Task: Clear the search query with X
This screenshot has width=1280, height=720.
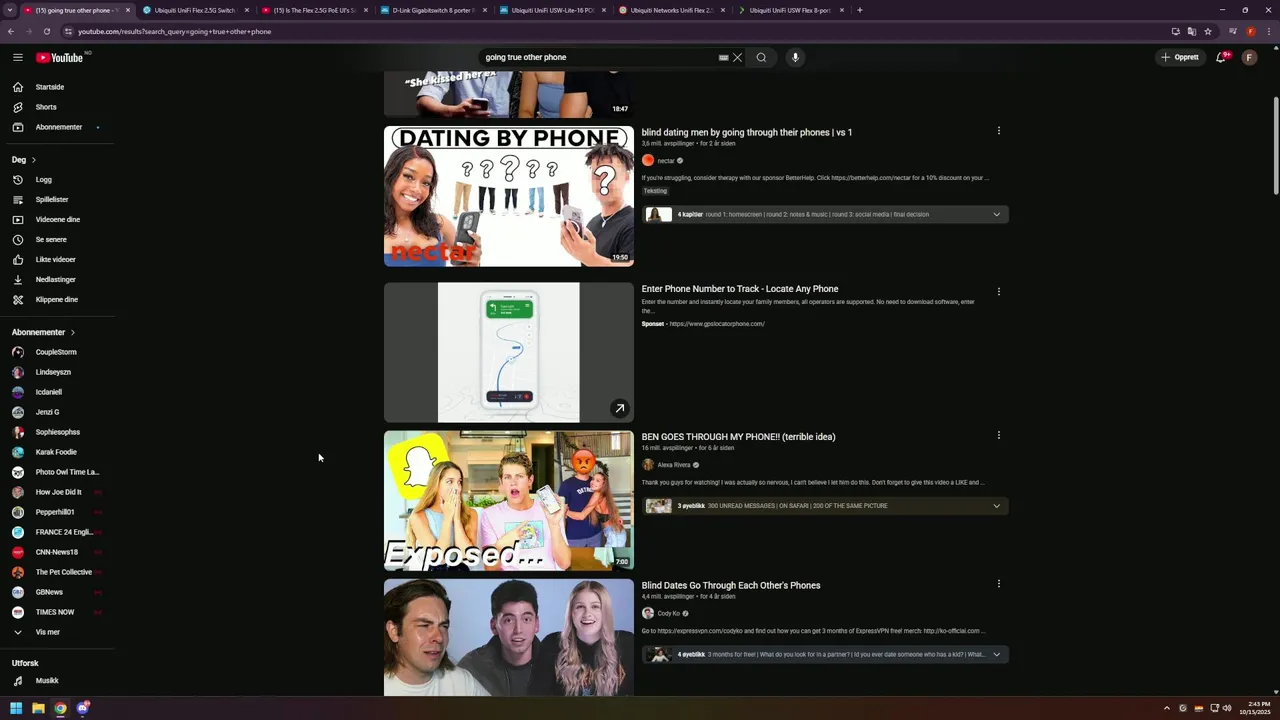Action: click(737, 57)
